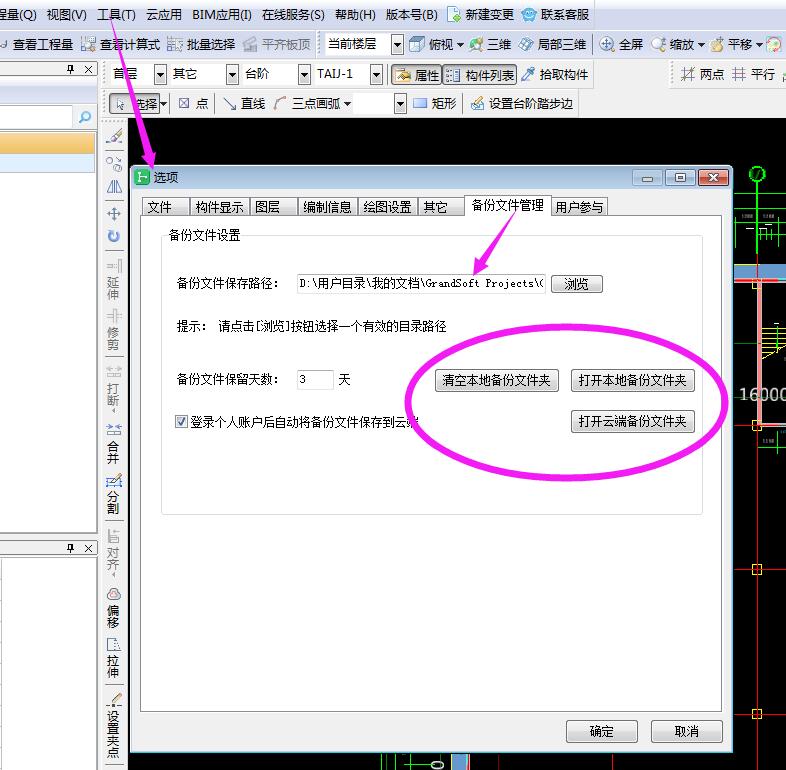Open the 三维 view icon
This screenshot has height=770, width=786.
pyautogui.click(x=476, y=45)
